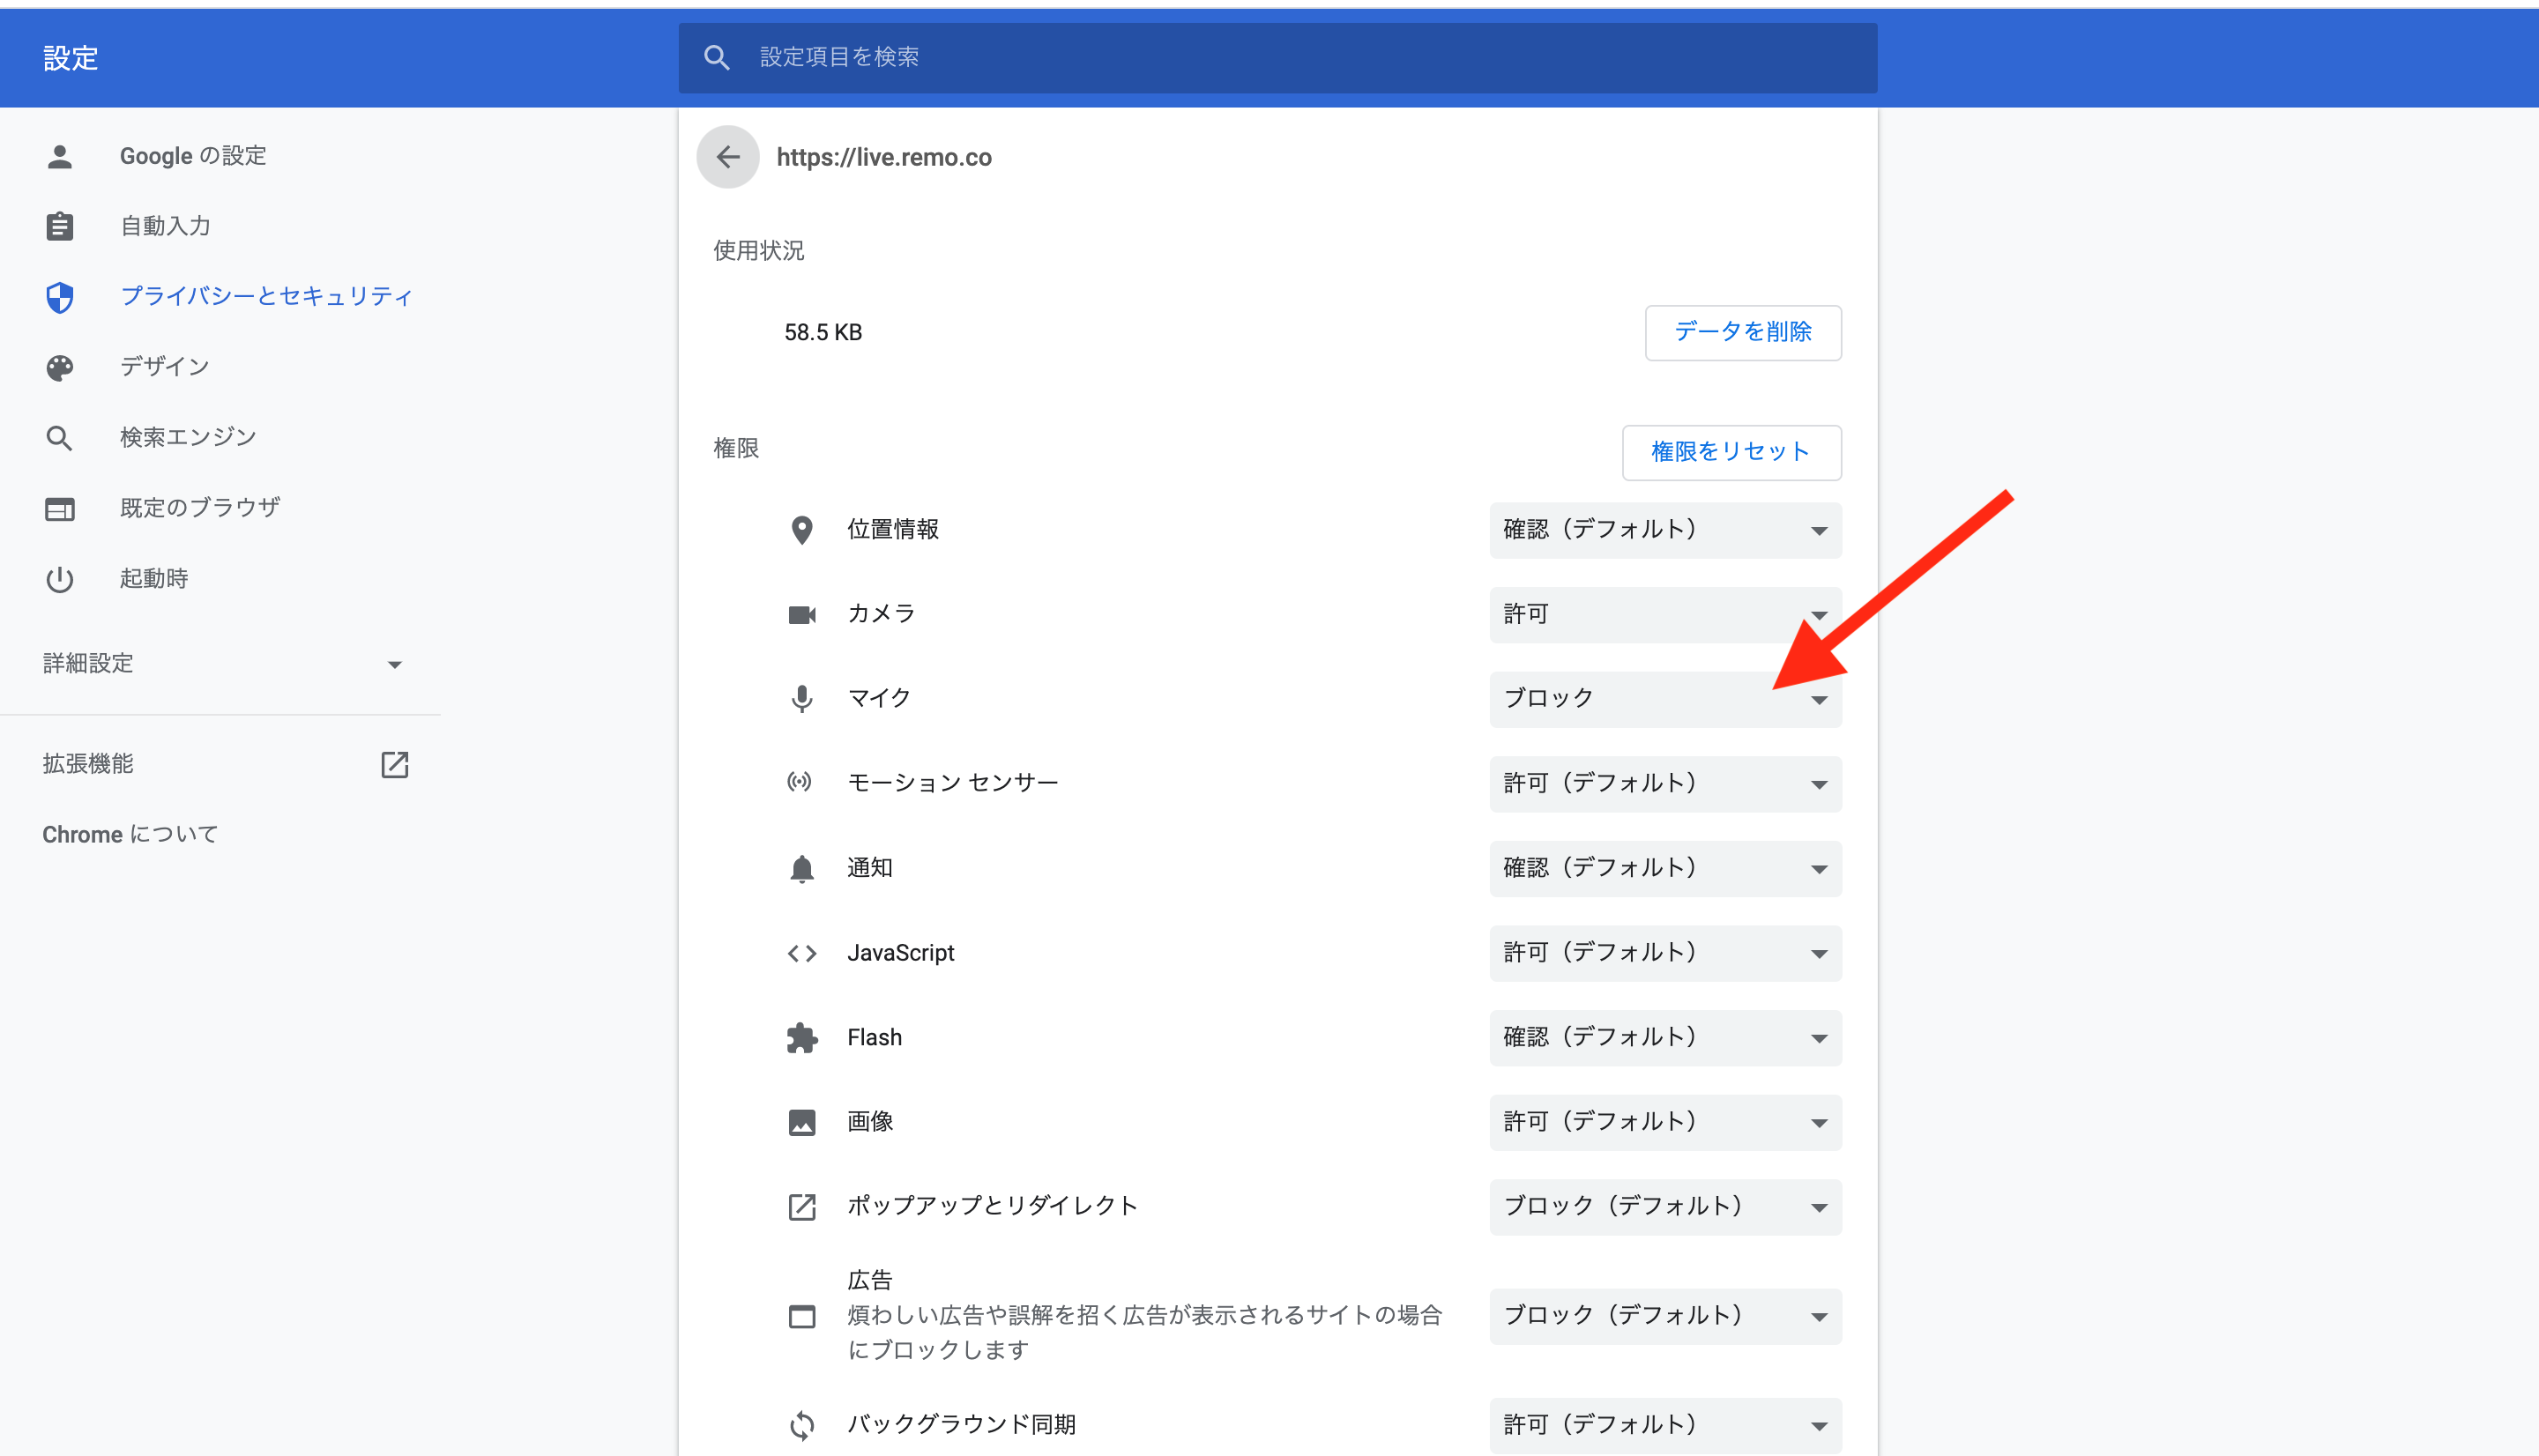
Task: Open Chrome について page
Action: [x=130, y=834]
